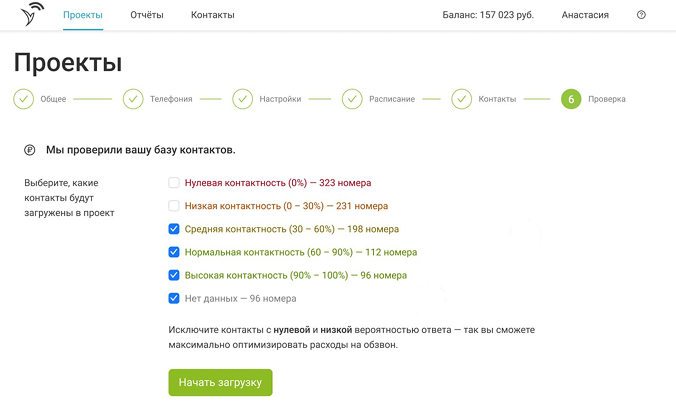
Task: Open the Контакты tab in navigation
Action: (213, 15)
